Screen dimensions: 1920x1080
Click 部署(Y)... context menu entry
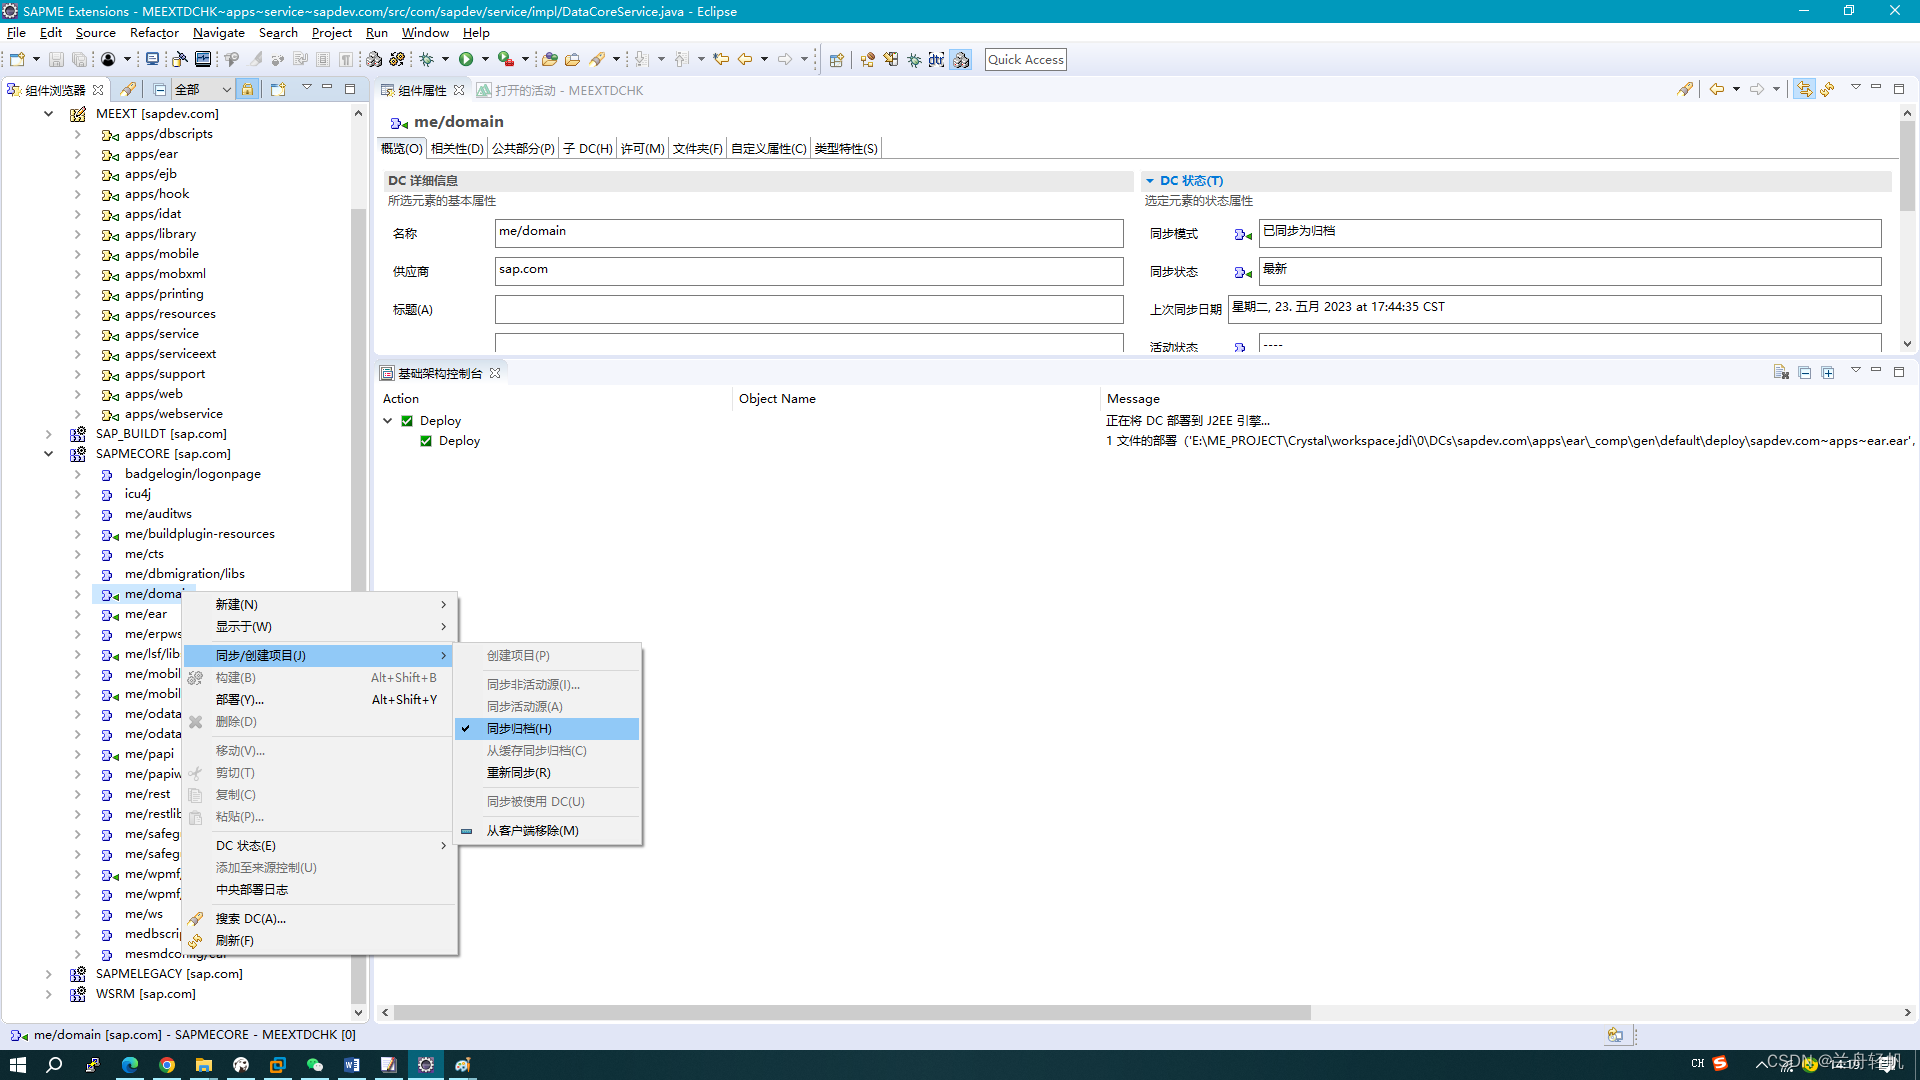point(240,700)
